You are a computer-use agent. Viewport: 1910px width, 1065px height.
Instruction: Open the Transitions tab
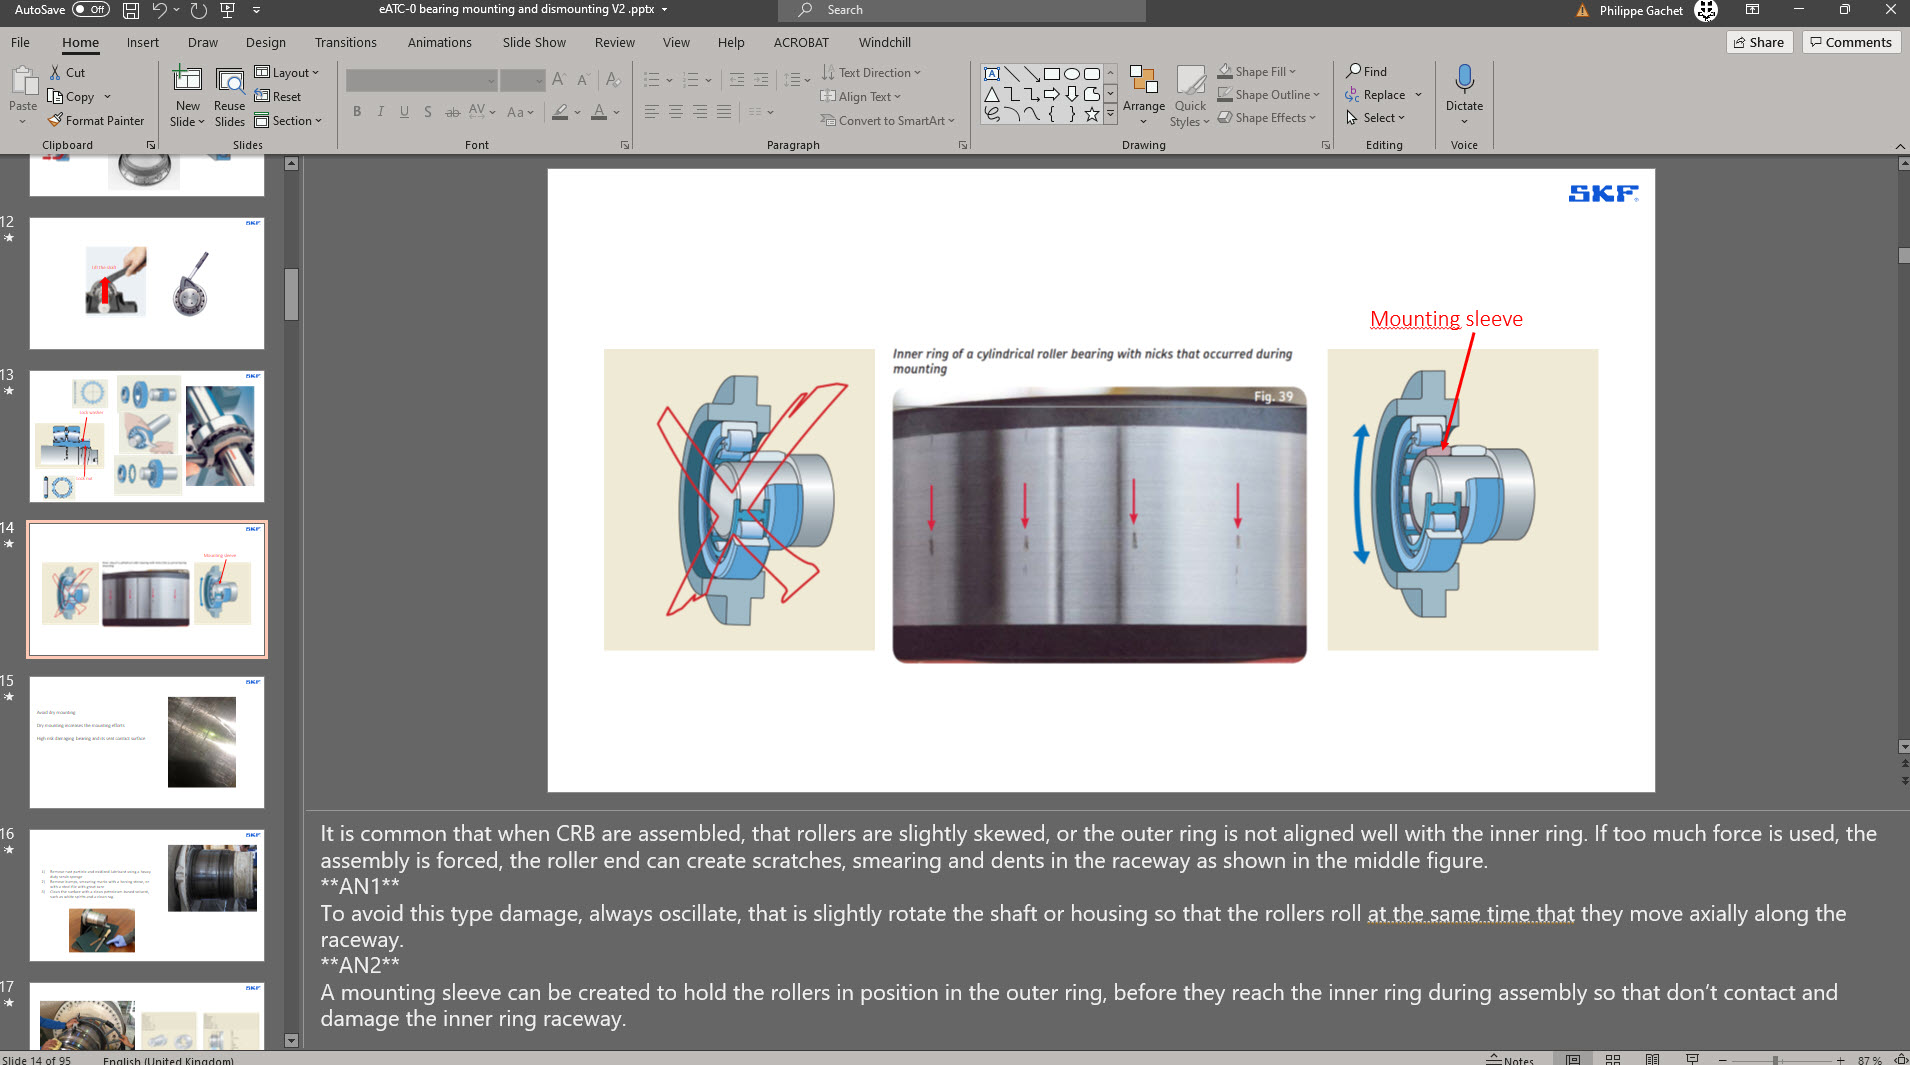coord(345,42)
